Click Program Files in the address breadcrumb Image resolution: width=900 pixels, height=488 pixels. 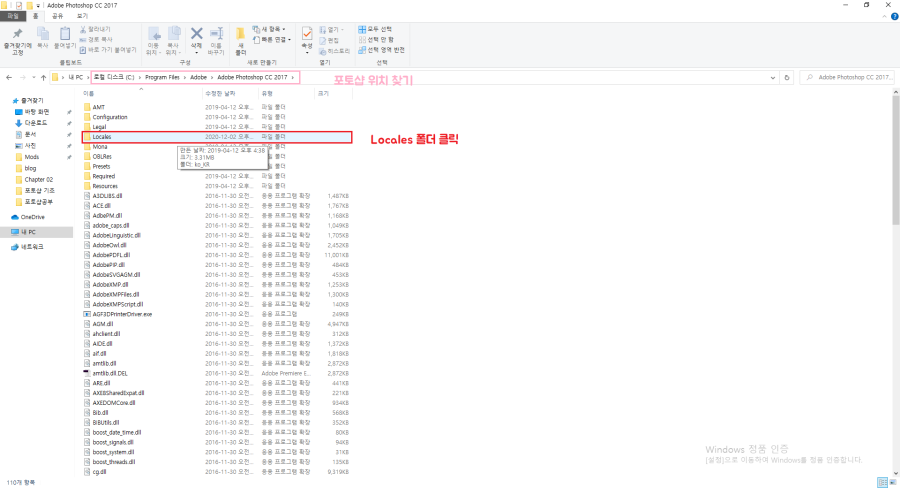point(162,77)
